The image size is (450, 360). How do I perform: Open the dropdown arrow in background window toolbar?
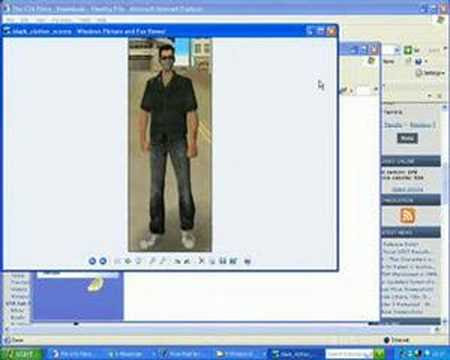tap(376, 89)
